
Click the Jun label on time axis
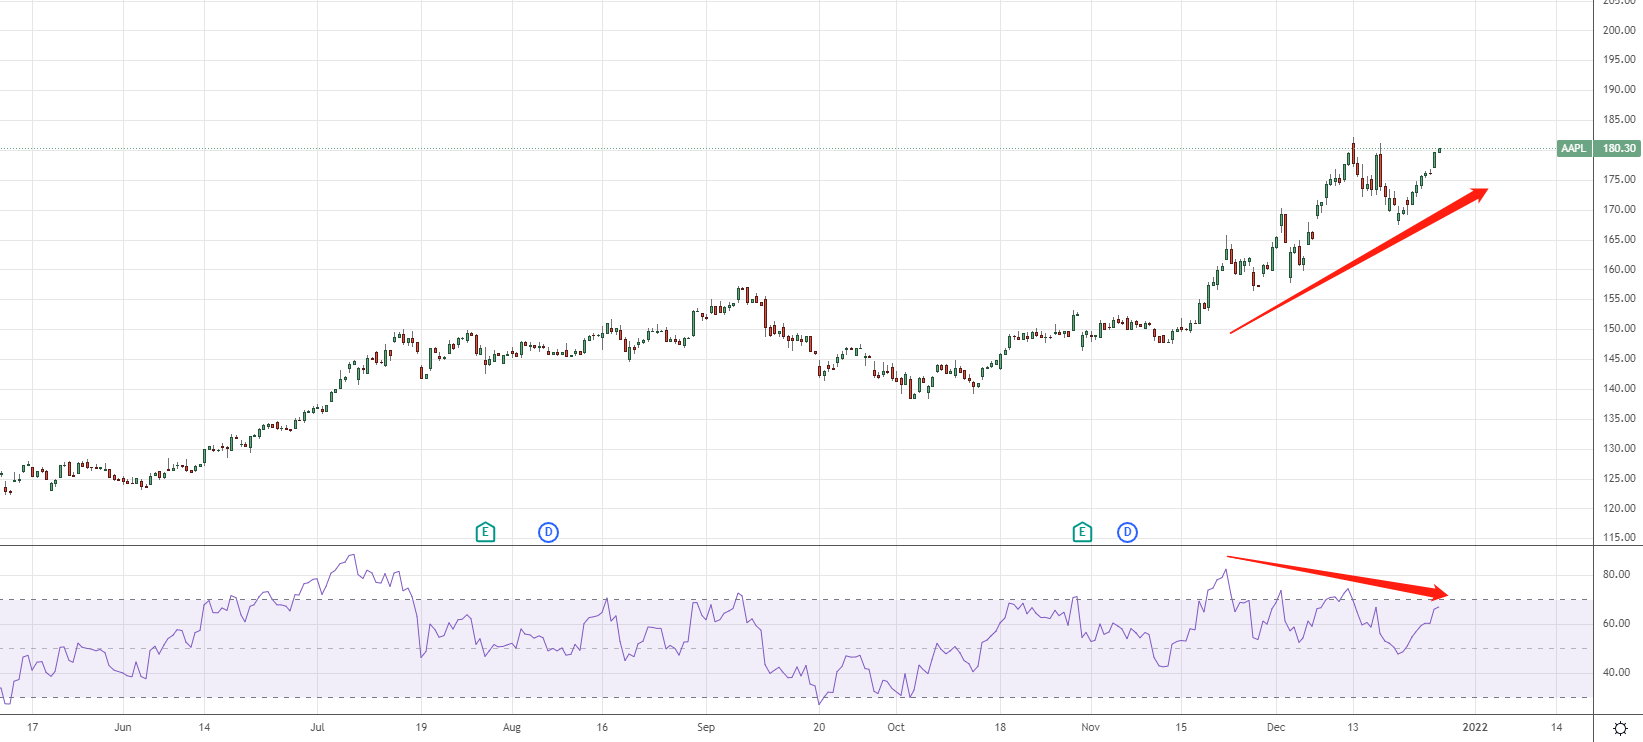(x=123, y=727)
